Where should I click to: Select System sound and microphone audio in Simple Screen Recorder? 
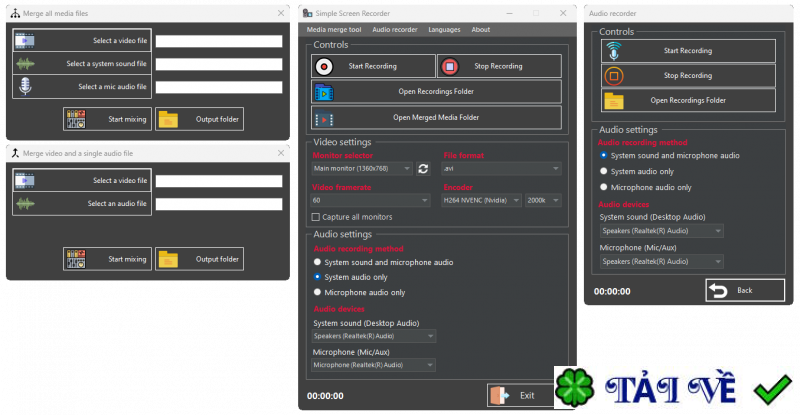click(x=317, y=262)
